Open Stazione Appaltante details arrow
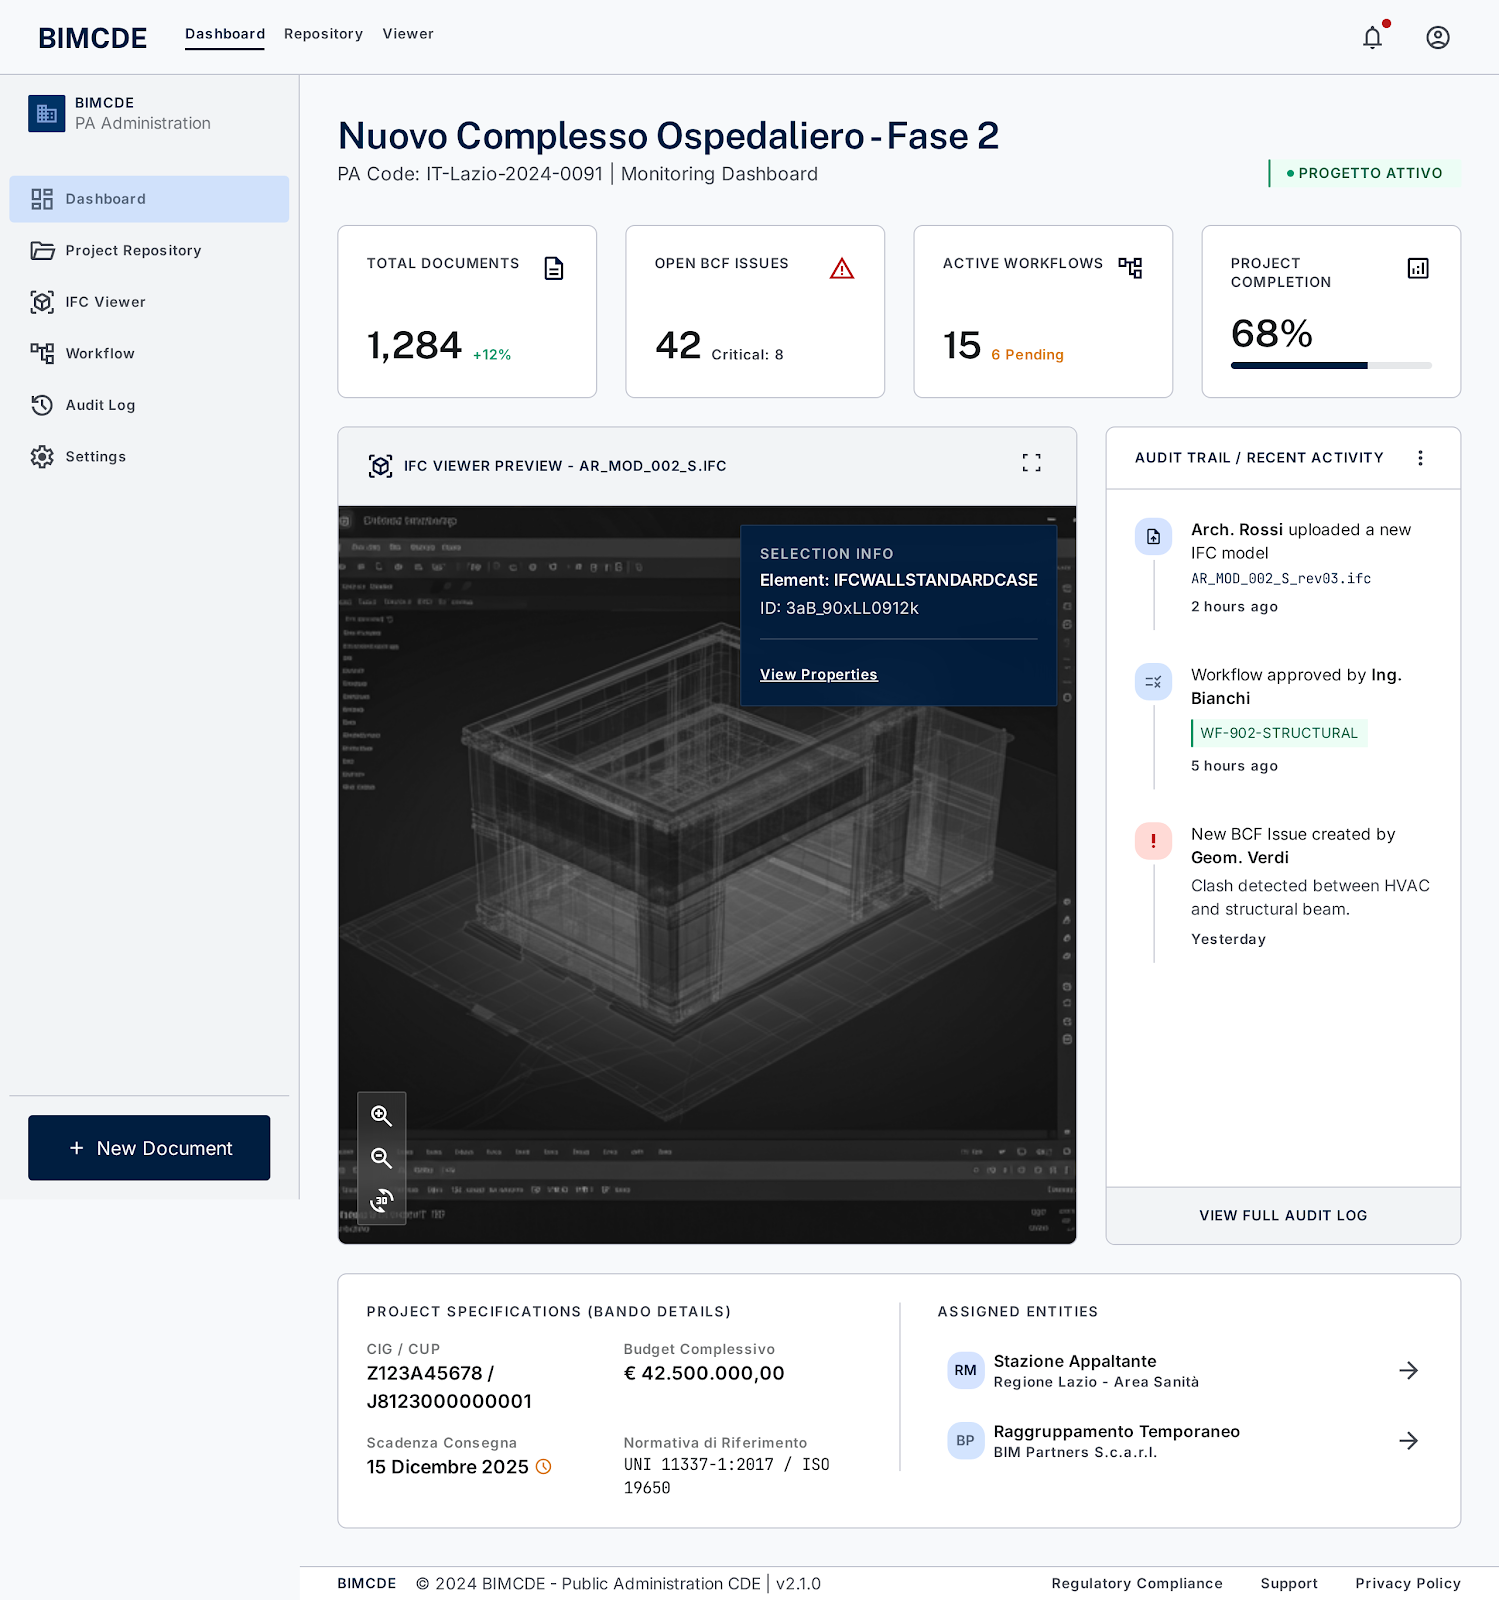Image resolution: width=1499 pixels, height=1600 pixels. click(x=1409, y=1370)
